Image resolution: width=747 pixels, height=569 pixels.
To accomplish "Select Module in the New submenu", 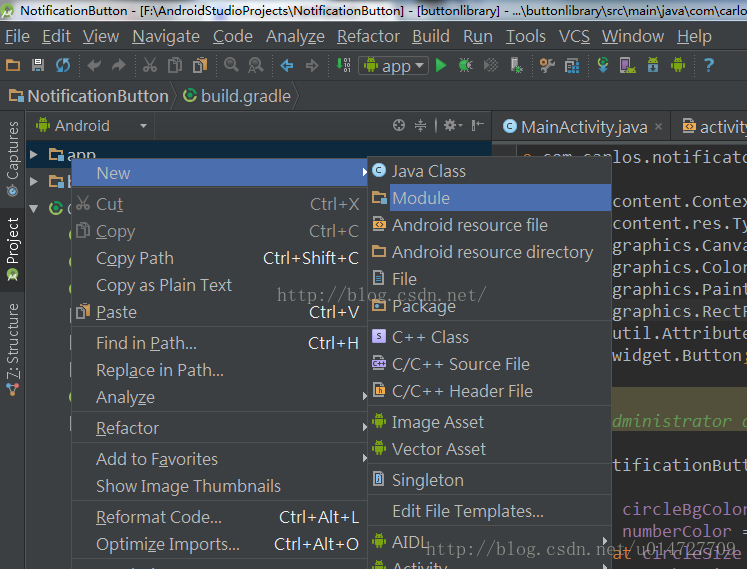I will pos(490,198).
